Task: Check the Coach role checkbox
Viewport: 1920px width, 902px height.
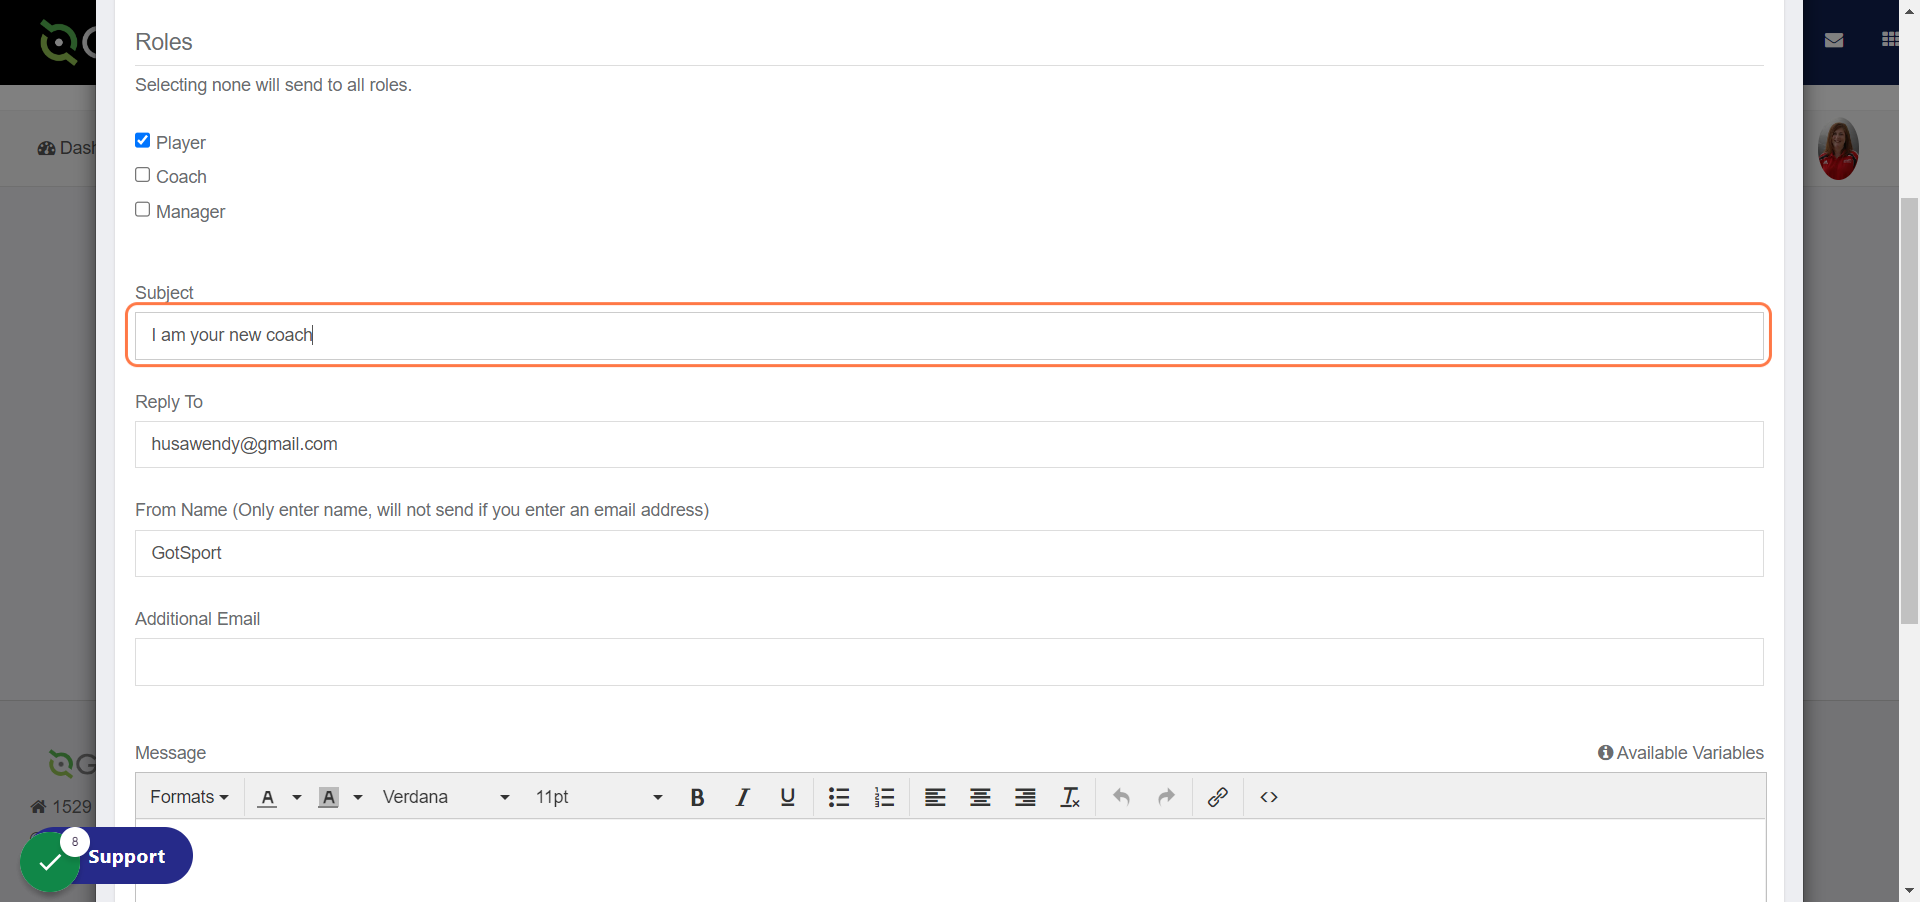Action: pyautogui.click(x=143, y=175)
